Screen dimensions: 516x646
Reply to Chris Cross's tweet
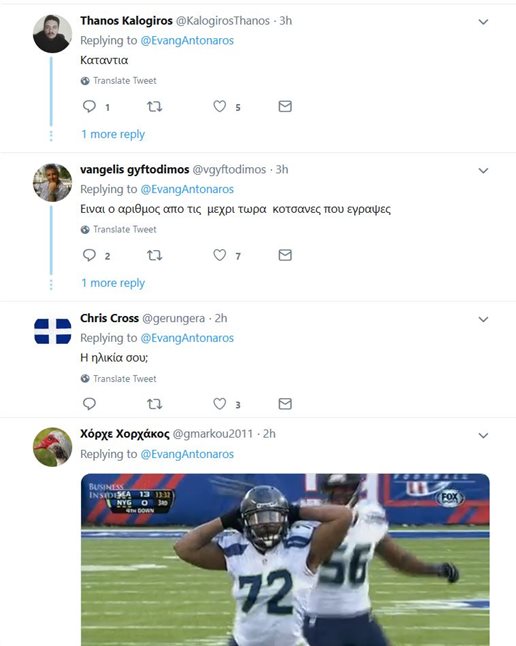(x=89, y=404)
